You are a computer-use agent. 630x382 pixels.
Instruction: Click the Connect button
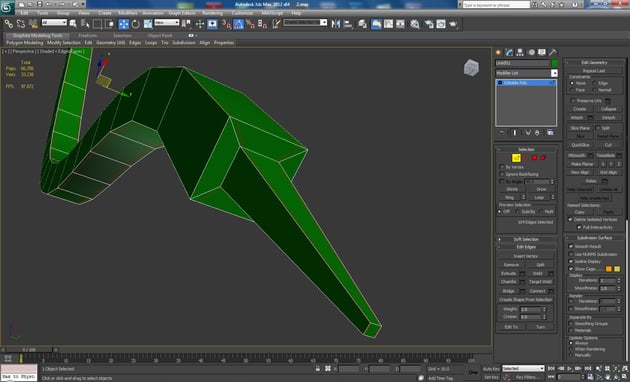coord(537,291)
